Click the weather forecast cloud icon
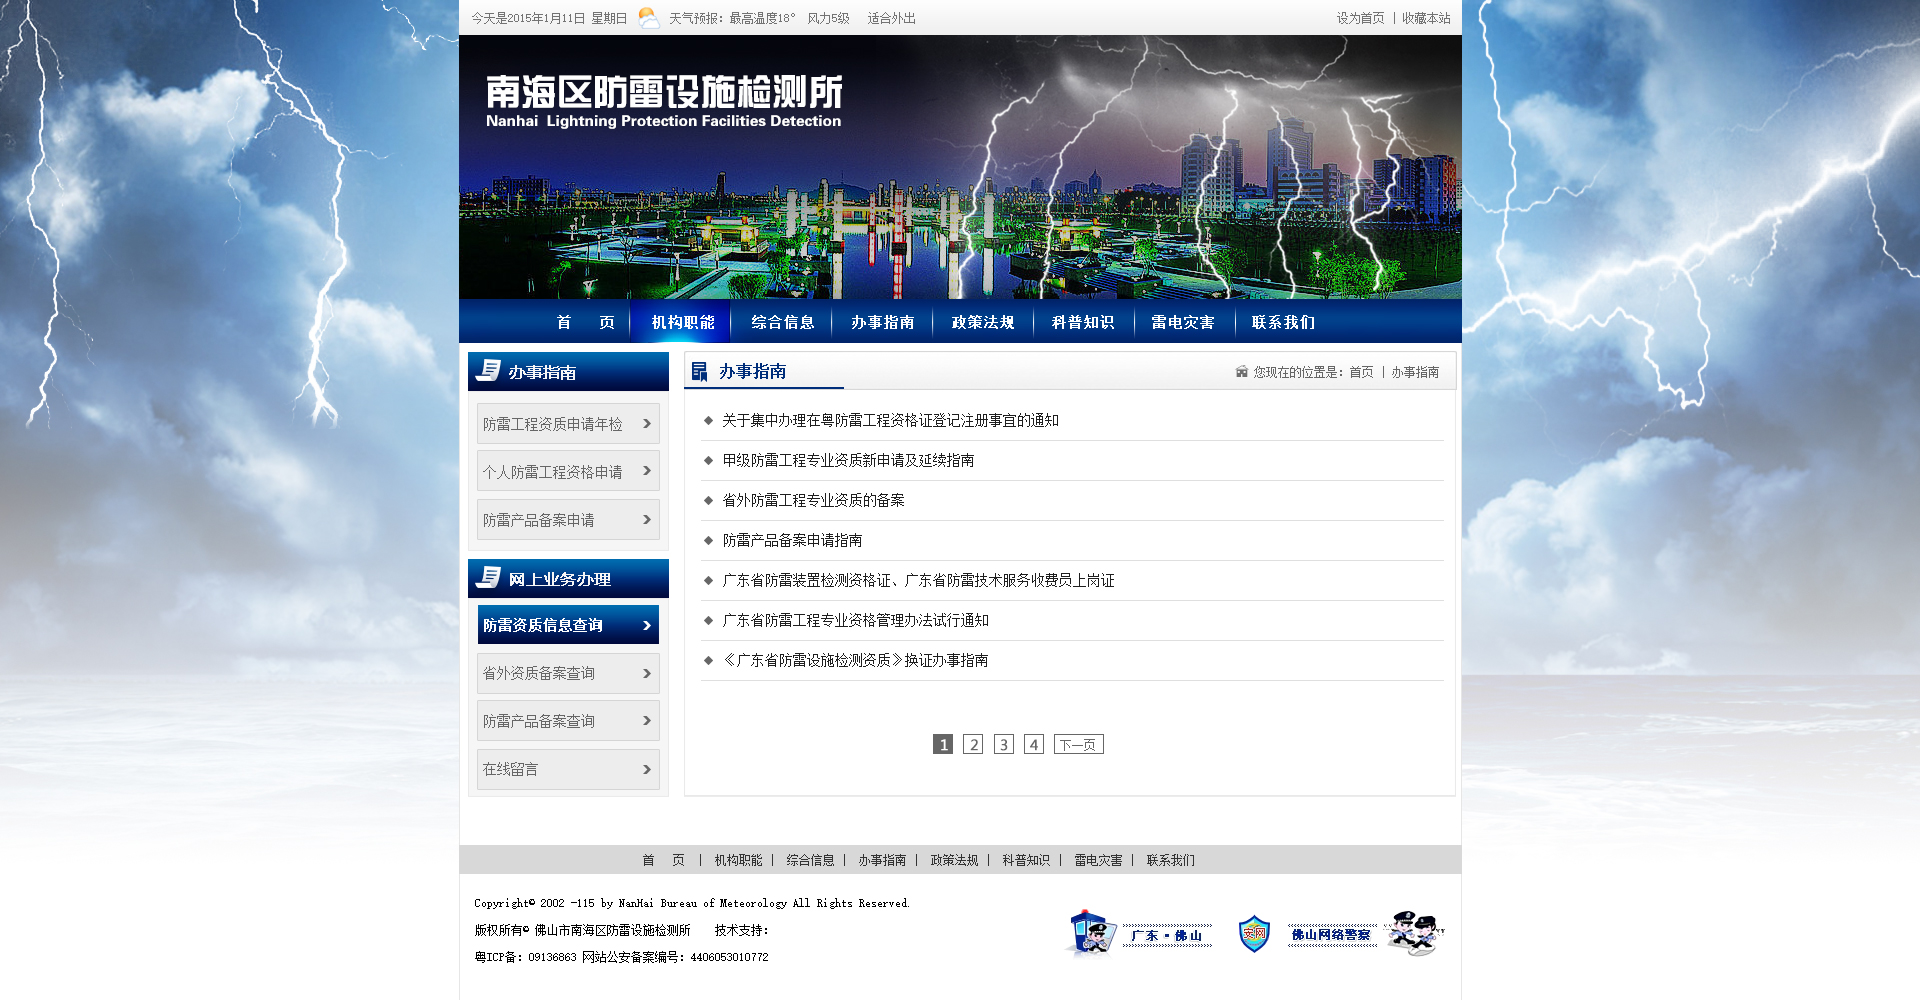This screenshot has width=1920, height=1000. [649, 18]
